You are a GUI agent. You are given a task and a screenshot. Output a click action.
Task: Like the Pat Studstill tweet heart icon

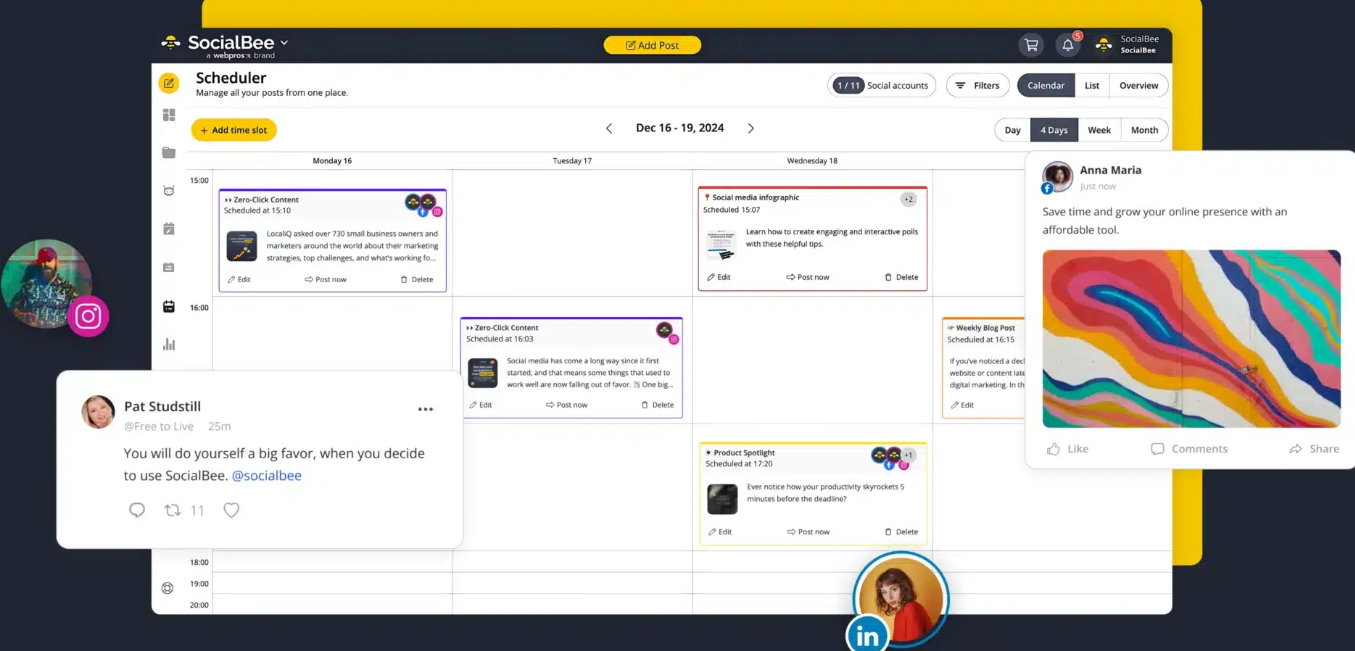pyautogui.click(x=231, y=510)
